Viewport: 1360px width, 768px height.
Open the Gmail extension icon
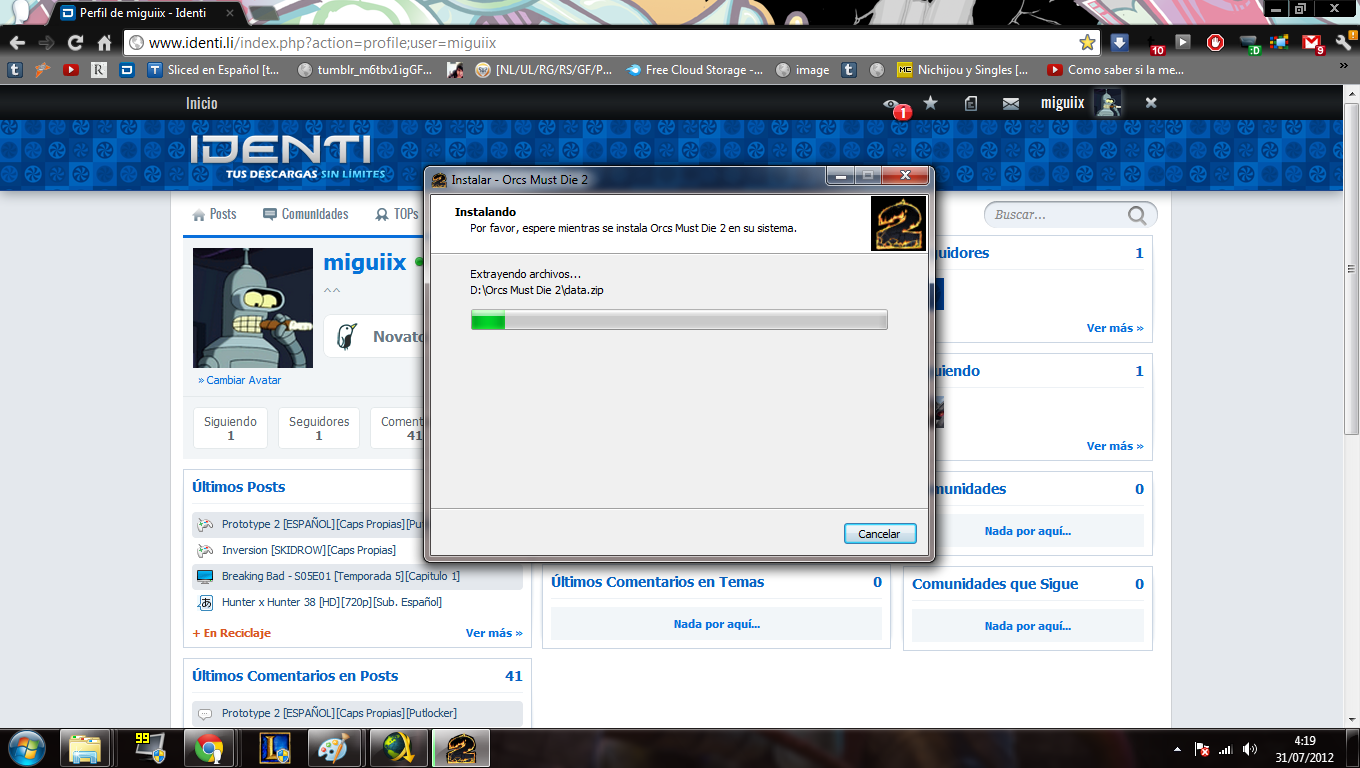(x=1312, y=43)
